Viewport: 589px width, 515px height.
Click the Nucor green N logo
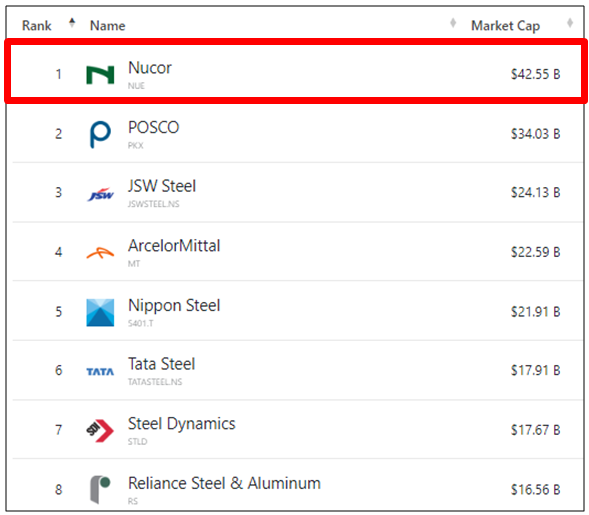pyautogui.click(x=100, y=75)
